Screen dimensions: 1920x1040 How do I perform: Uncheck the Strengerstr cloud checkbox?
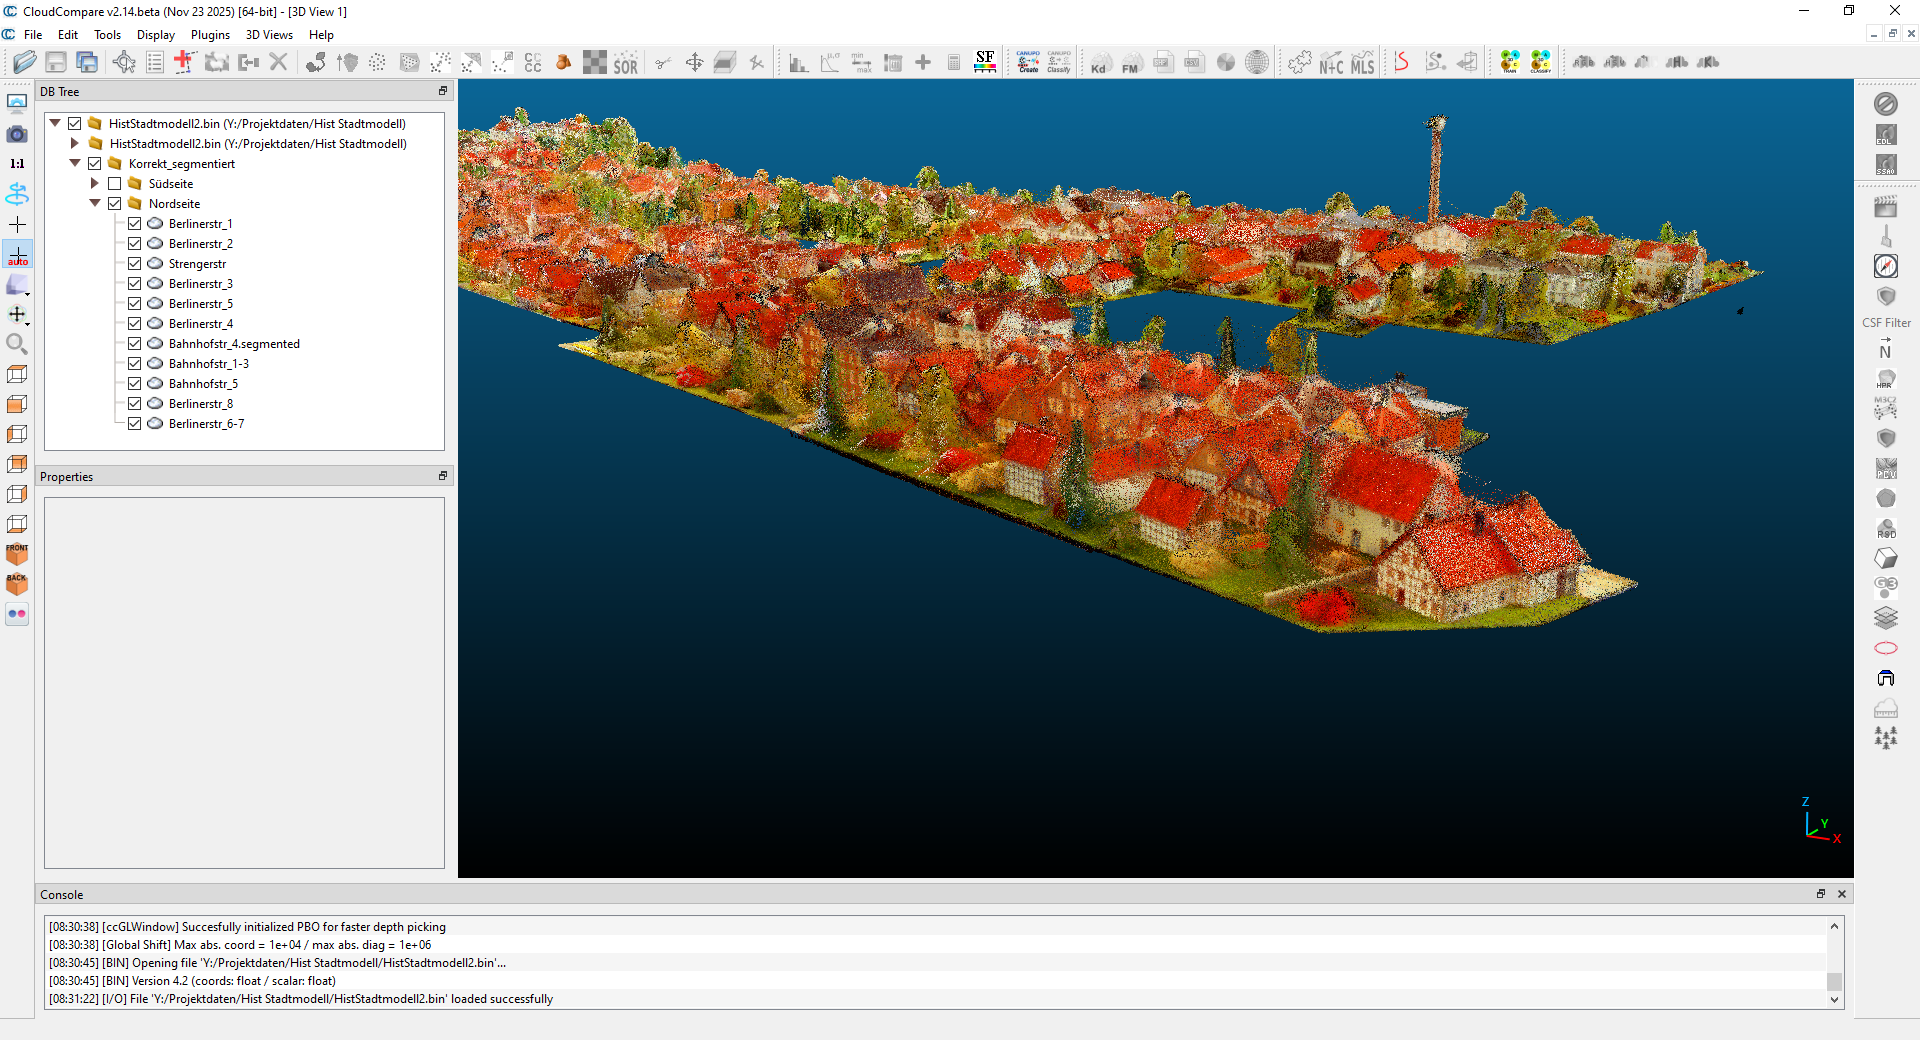[135, 264]
